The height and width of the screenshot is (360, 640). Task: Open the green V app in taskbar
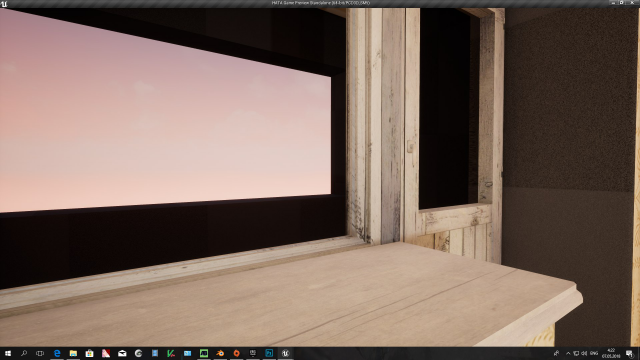point(171,353)
